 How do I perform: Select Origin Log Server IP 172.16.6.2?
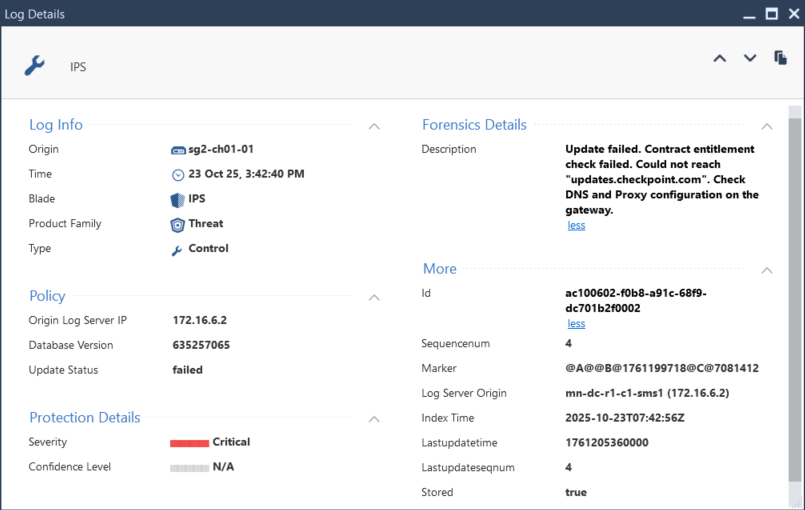pos(200,320)
